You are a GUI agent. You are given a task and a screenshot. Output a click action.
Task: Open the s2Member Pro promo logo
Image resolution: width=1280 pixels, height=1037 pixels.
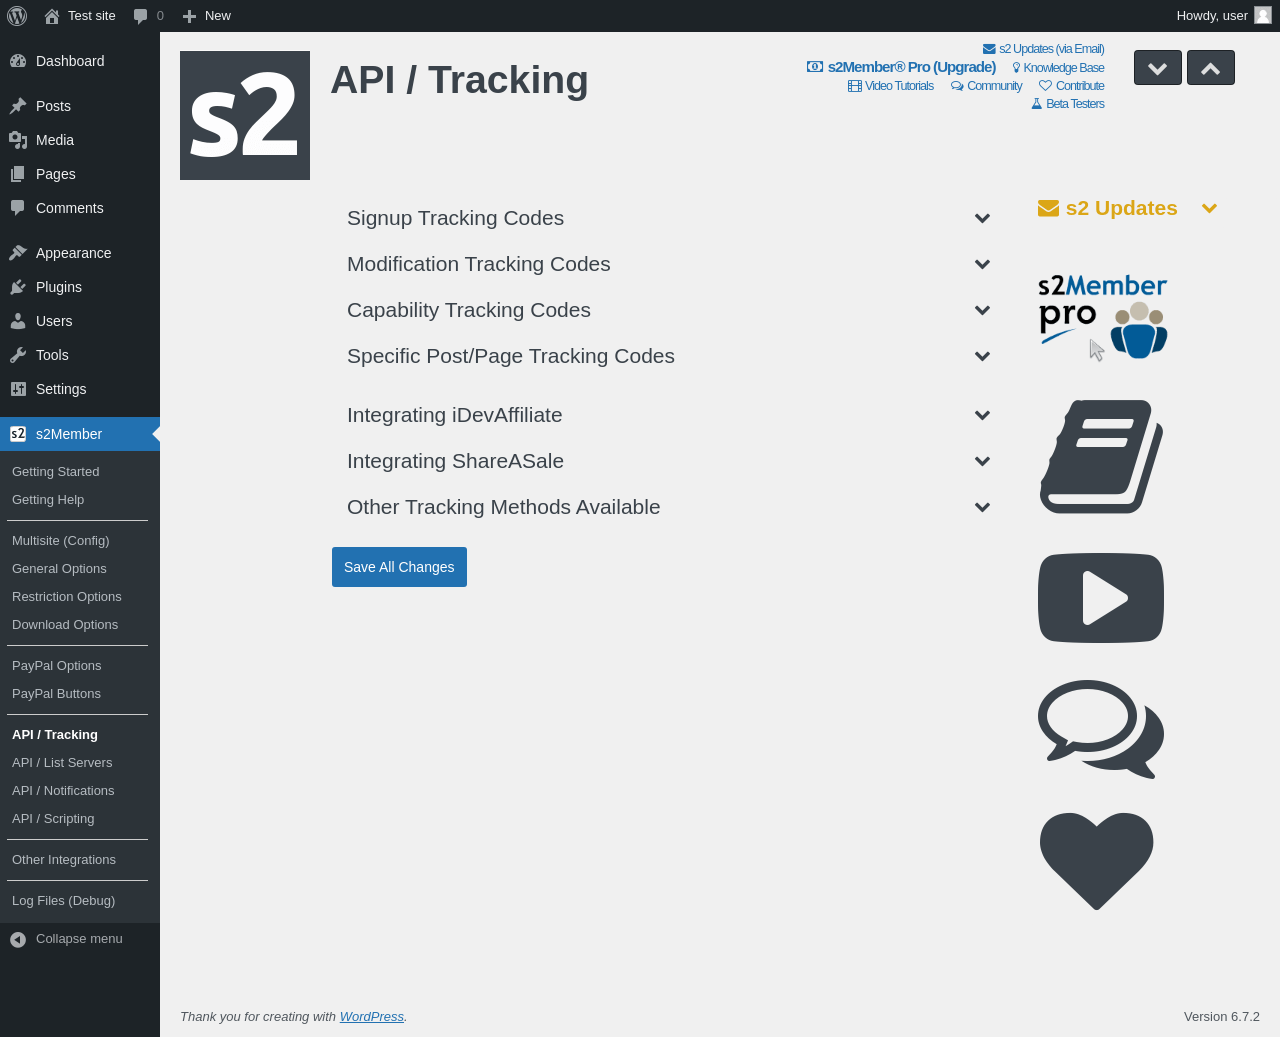click(1103, 317)
